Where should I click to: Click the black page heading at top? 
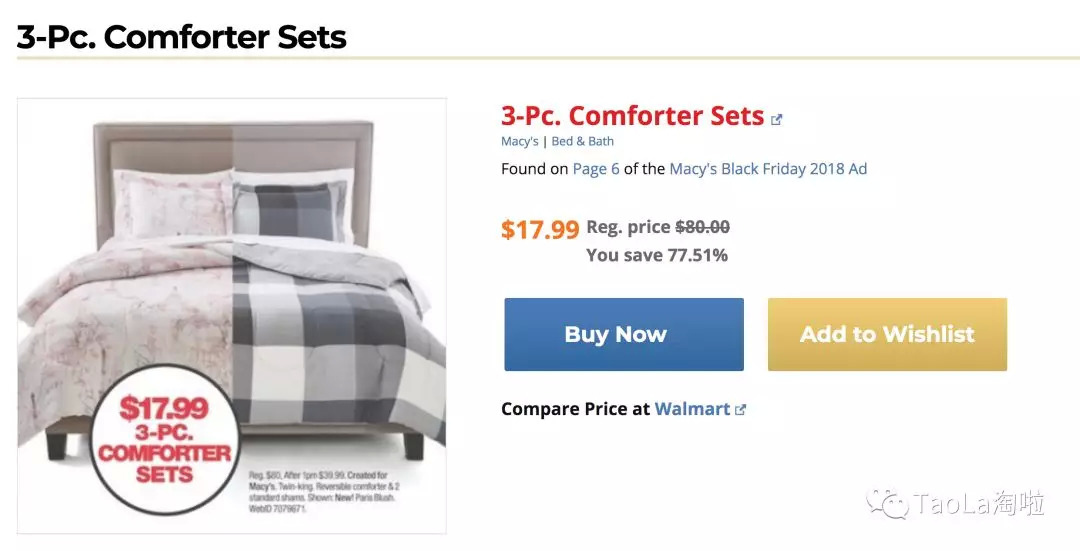[x=182, y=38]
